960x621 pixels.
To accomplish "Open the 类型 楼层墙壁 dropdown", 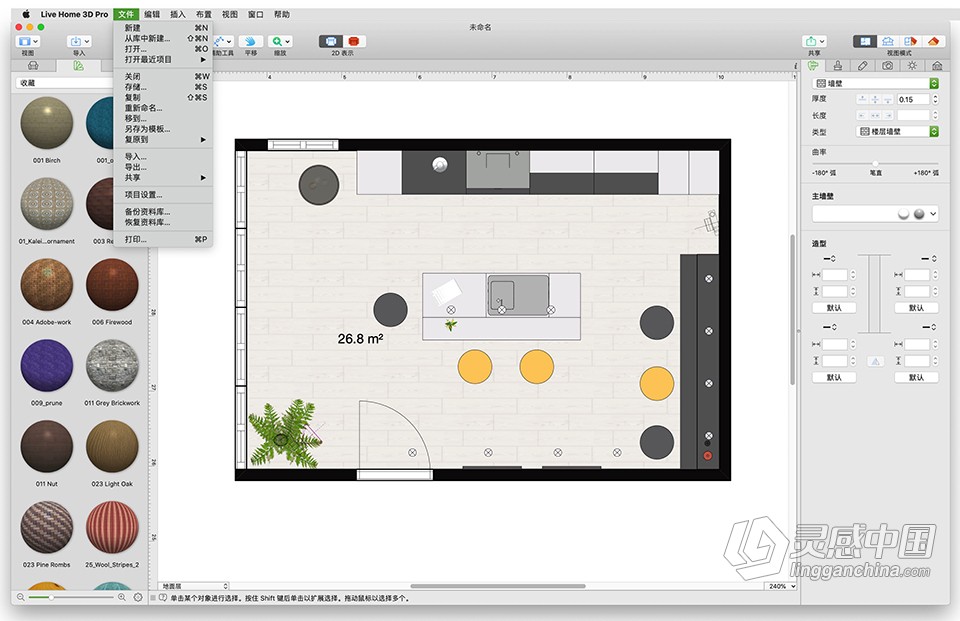I will pos(897,132).
